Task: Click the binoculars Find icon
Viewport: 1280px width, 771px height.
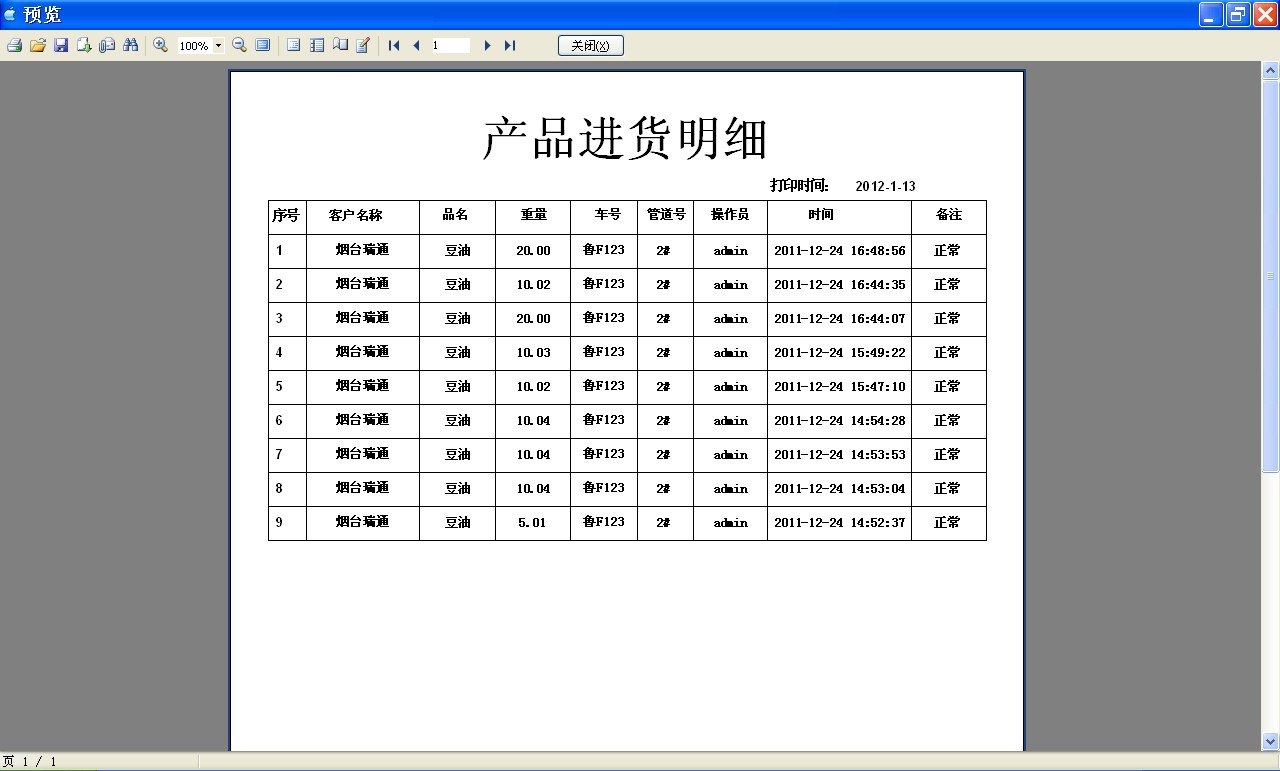Action: (x=131, y=45)
